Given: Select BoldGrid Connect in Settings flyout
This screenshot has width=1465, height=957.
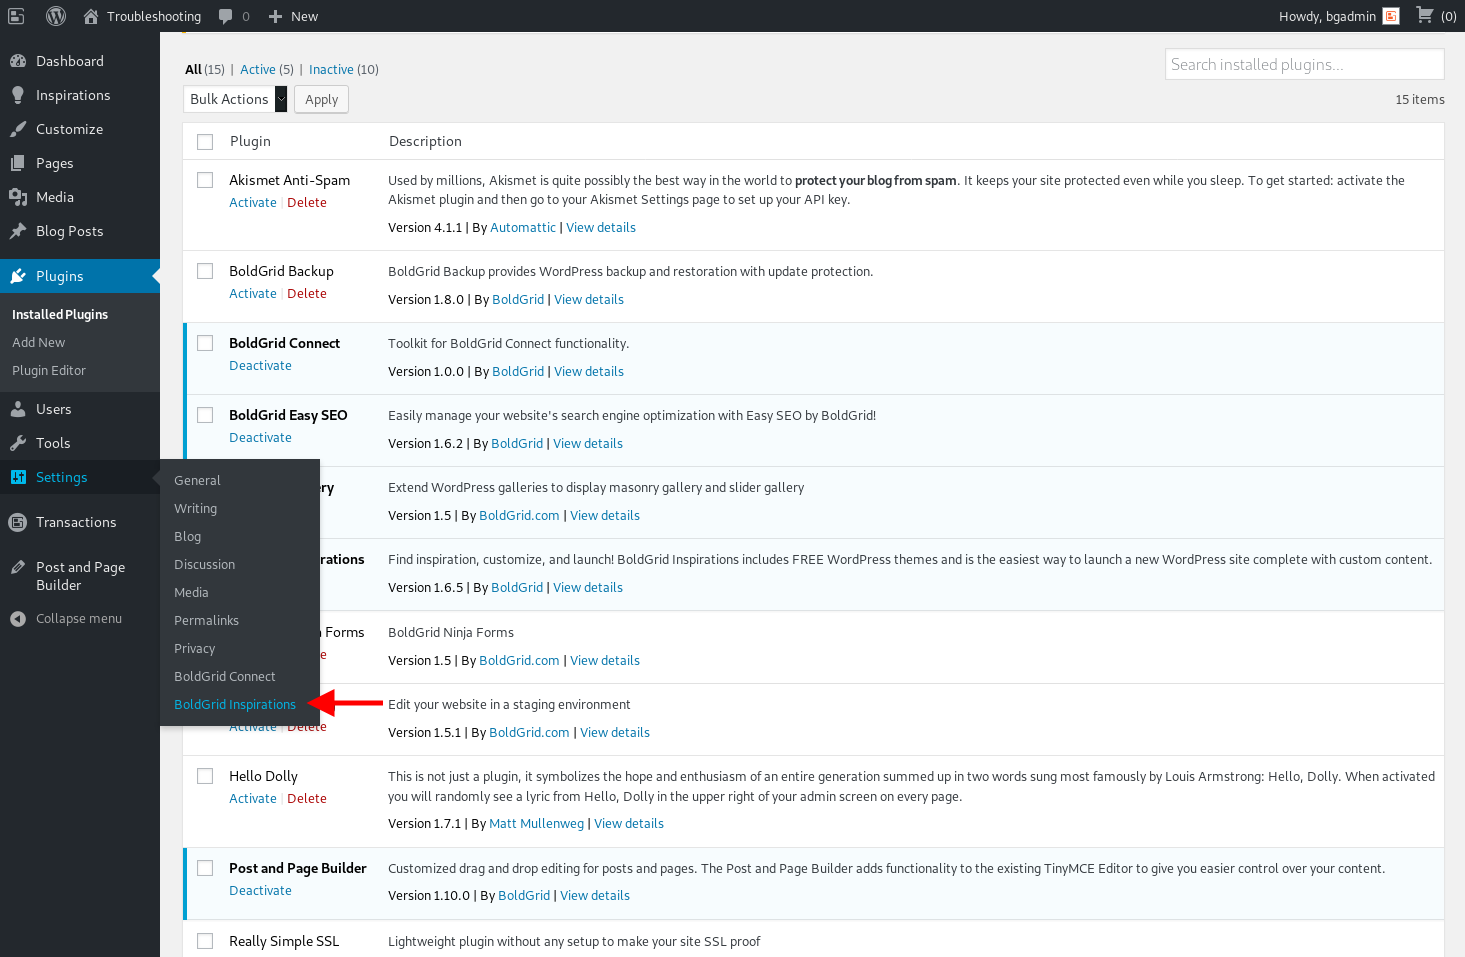Looking at the screenshot, I should [x=224, y=676].
